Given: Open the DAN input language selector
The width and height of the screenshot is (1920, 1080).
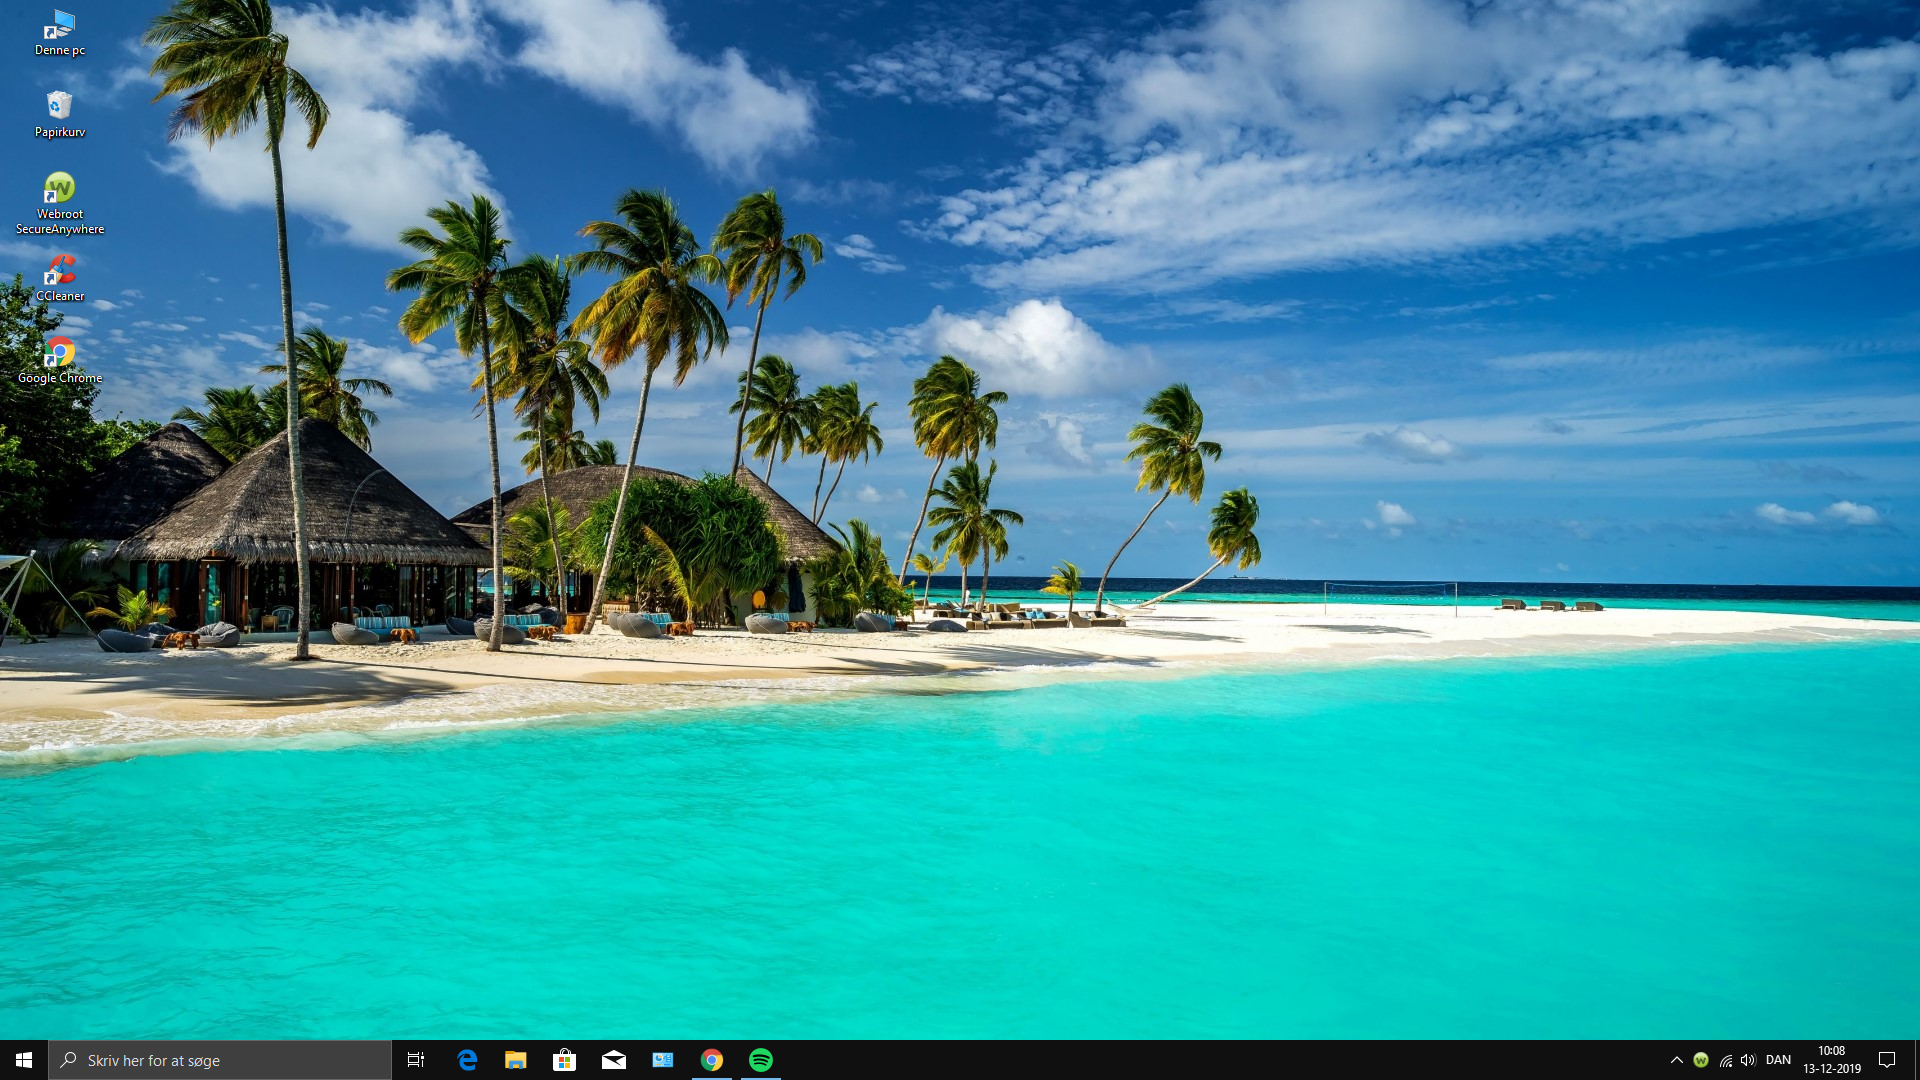Looking at the screenshot, I should point(1778,1060).
